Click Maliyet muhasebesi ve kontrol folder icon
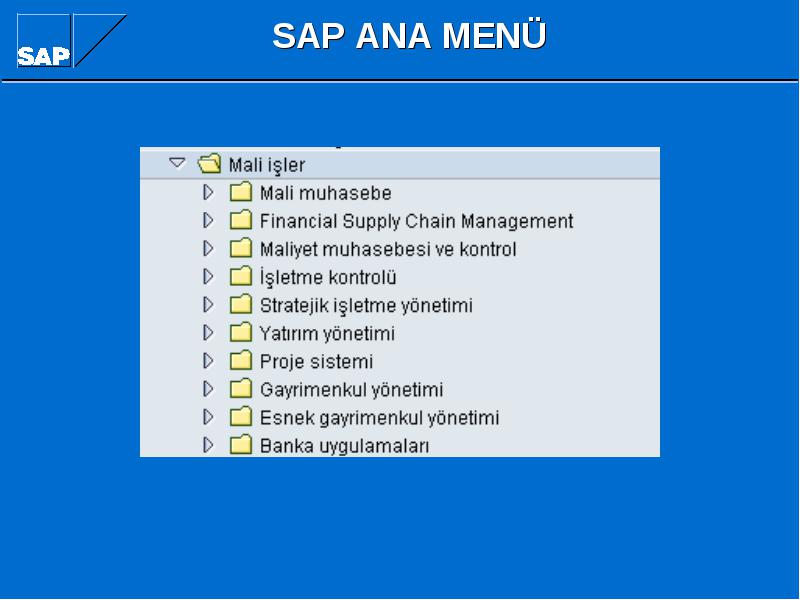800x600 pixels. 241,248
